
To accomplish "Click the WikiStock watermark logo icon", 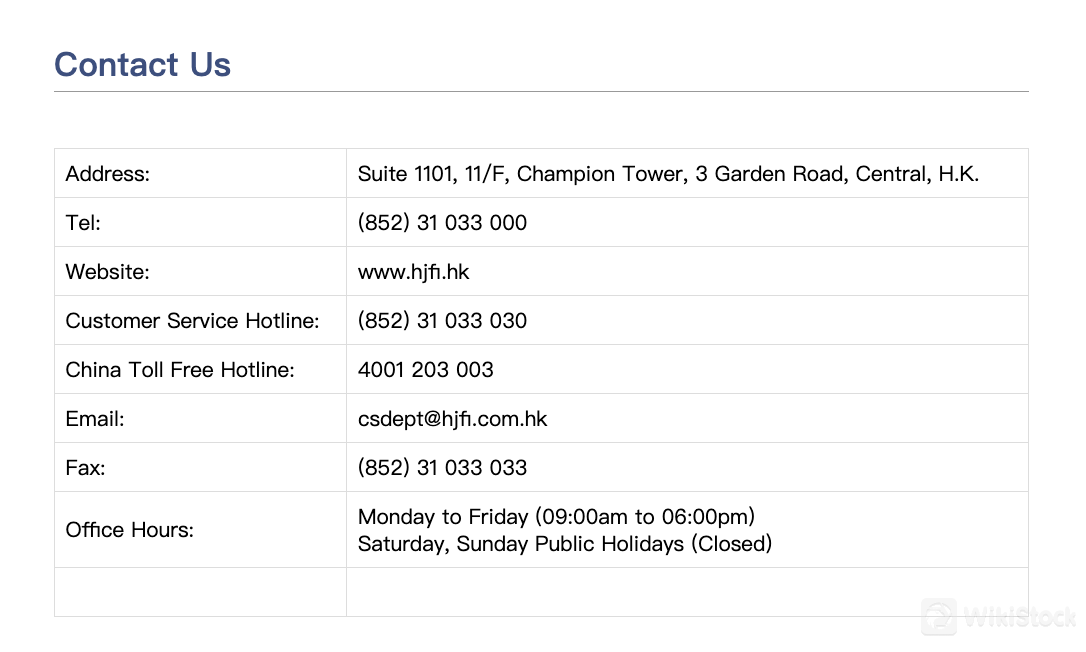I will [x=939, y=617].
